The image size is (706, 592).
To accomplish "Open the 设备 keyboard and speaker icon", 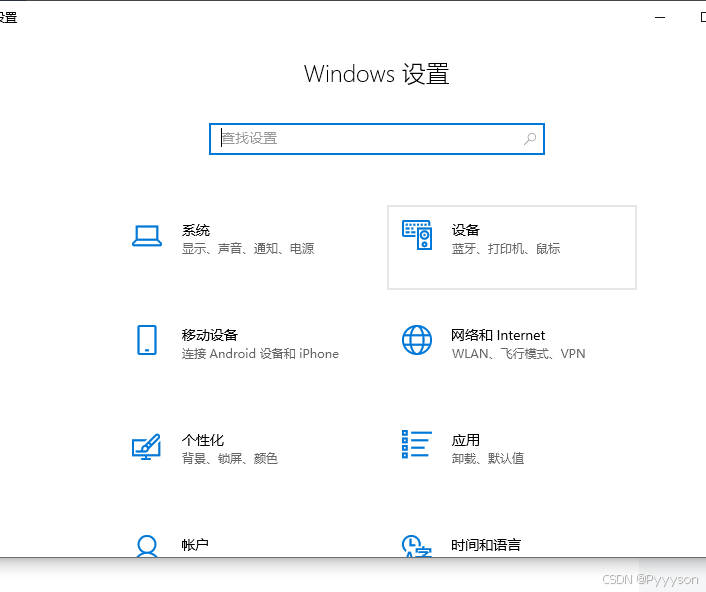I will coord(417,235).
